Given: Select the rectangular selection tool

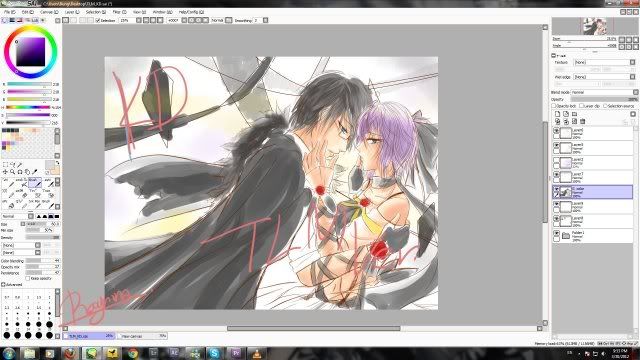Looking at the screenshot, I should click(x=5, y=164).
